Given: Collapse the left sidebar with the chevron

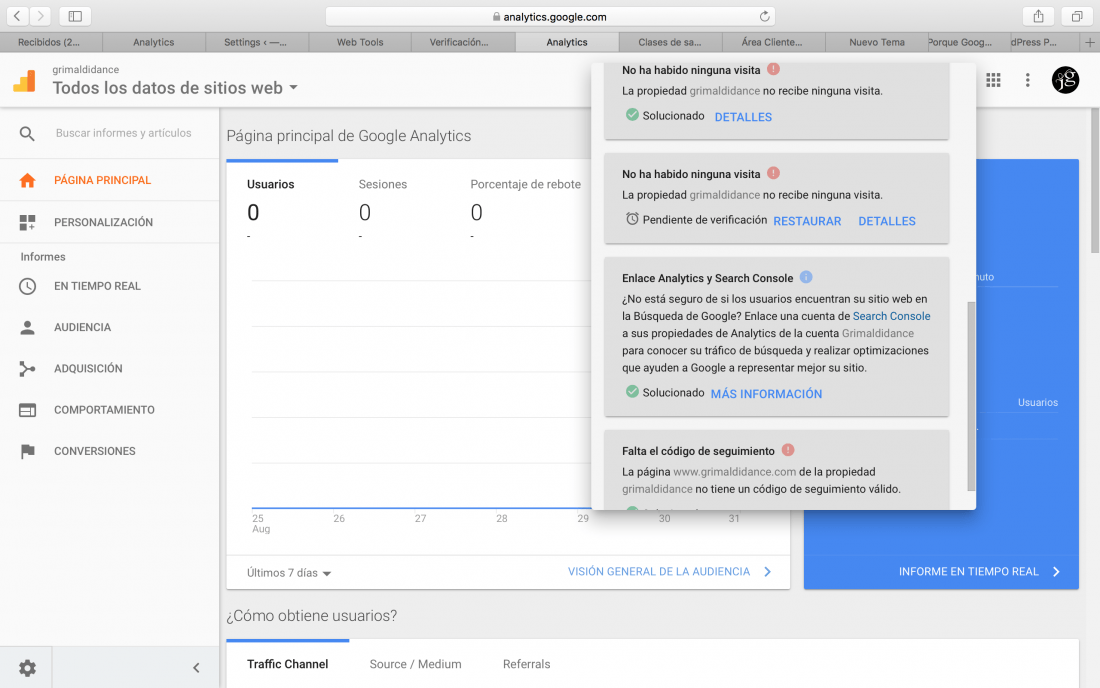Looking at the screenshot, I should click(x=196, y=668).
